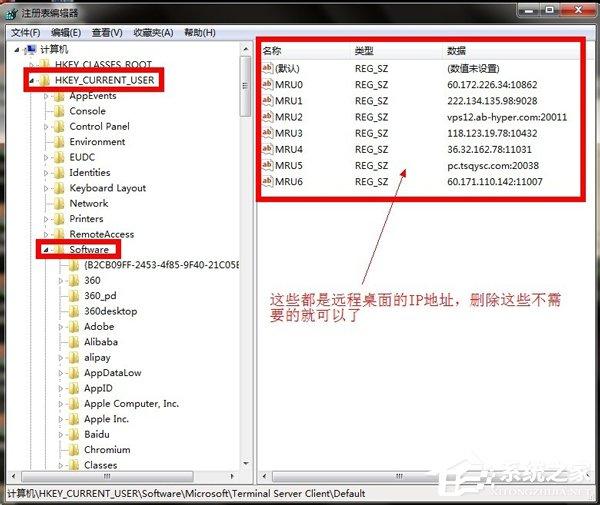This screenshot has width=600, height=505.
Task: Open the 编辑(E) menu
Action: tap(65, 32)
